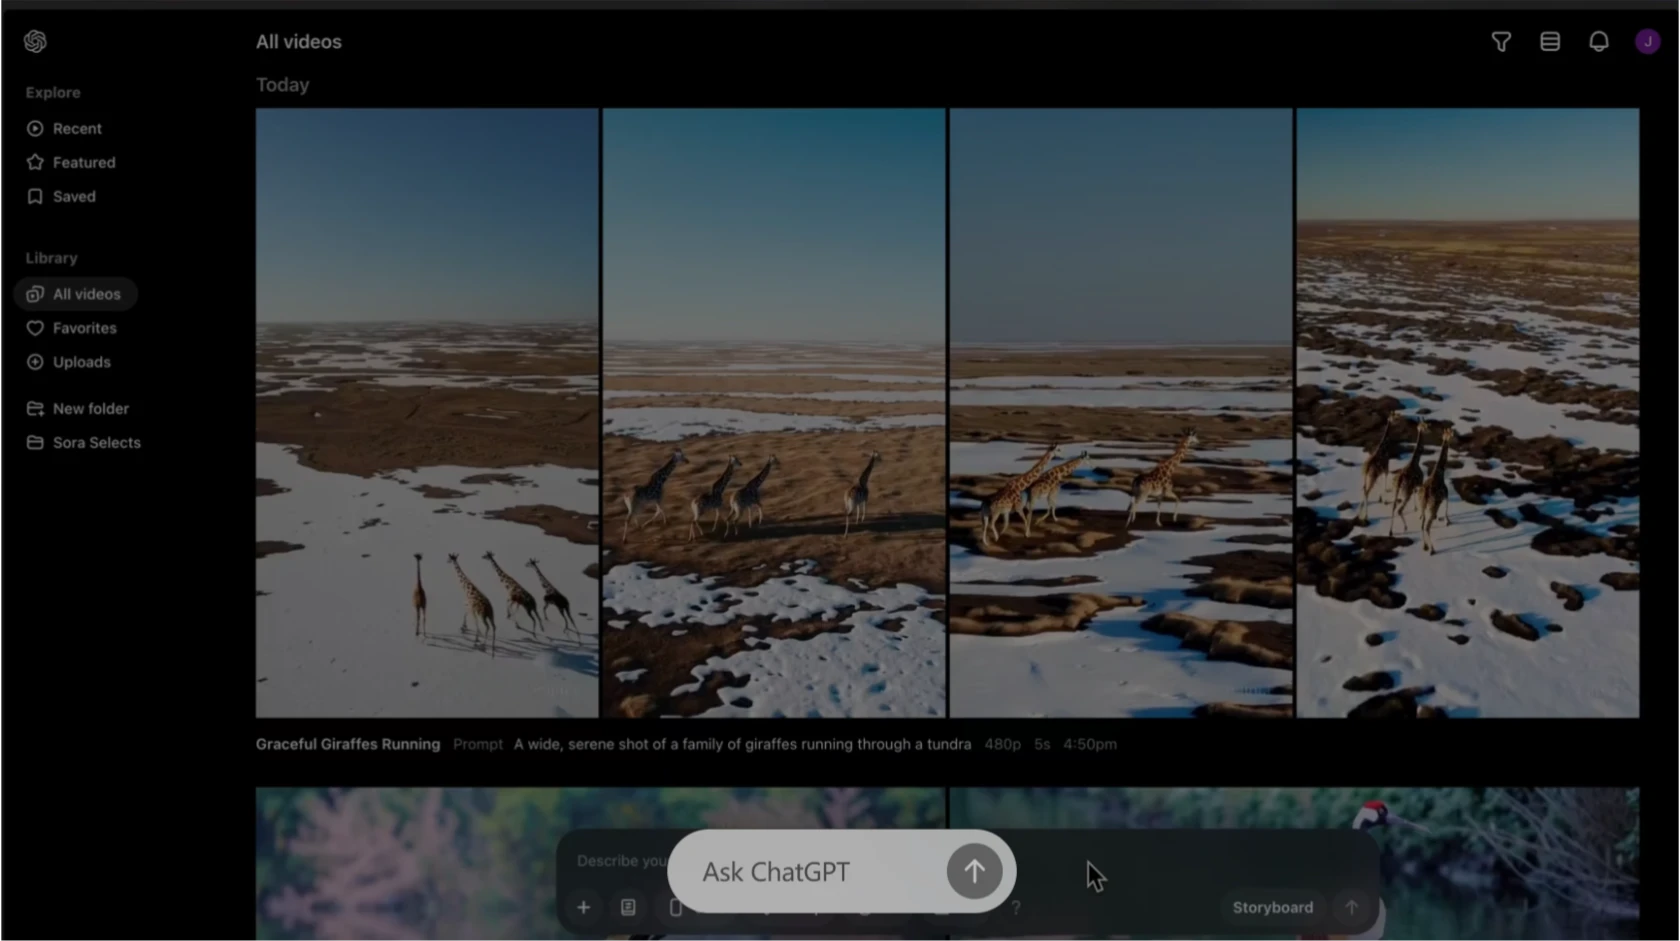Open the filter funnel icon
Image resolution: width=1680 pixels, height=941 pixels.
point(1501,41)
